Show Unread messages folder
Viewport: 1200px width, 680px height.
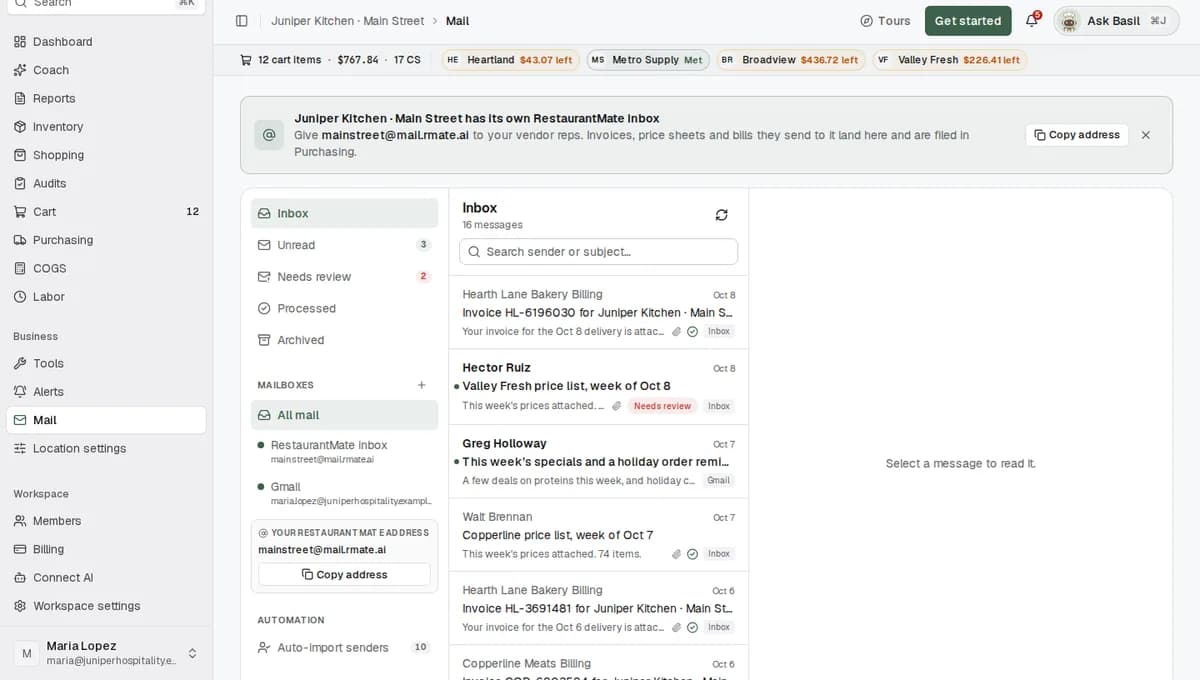point(344,245)
